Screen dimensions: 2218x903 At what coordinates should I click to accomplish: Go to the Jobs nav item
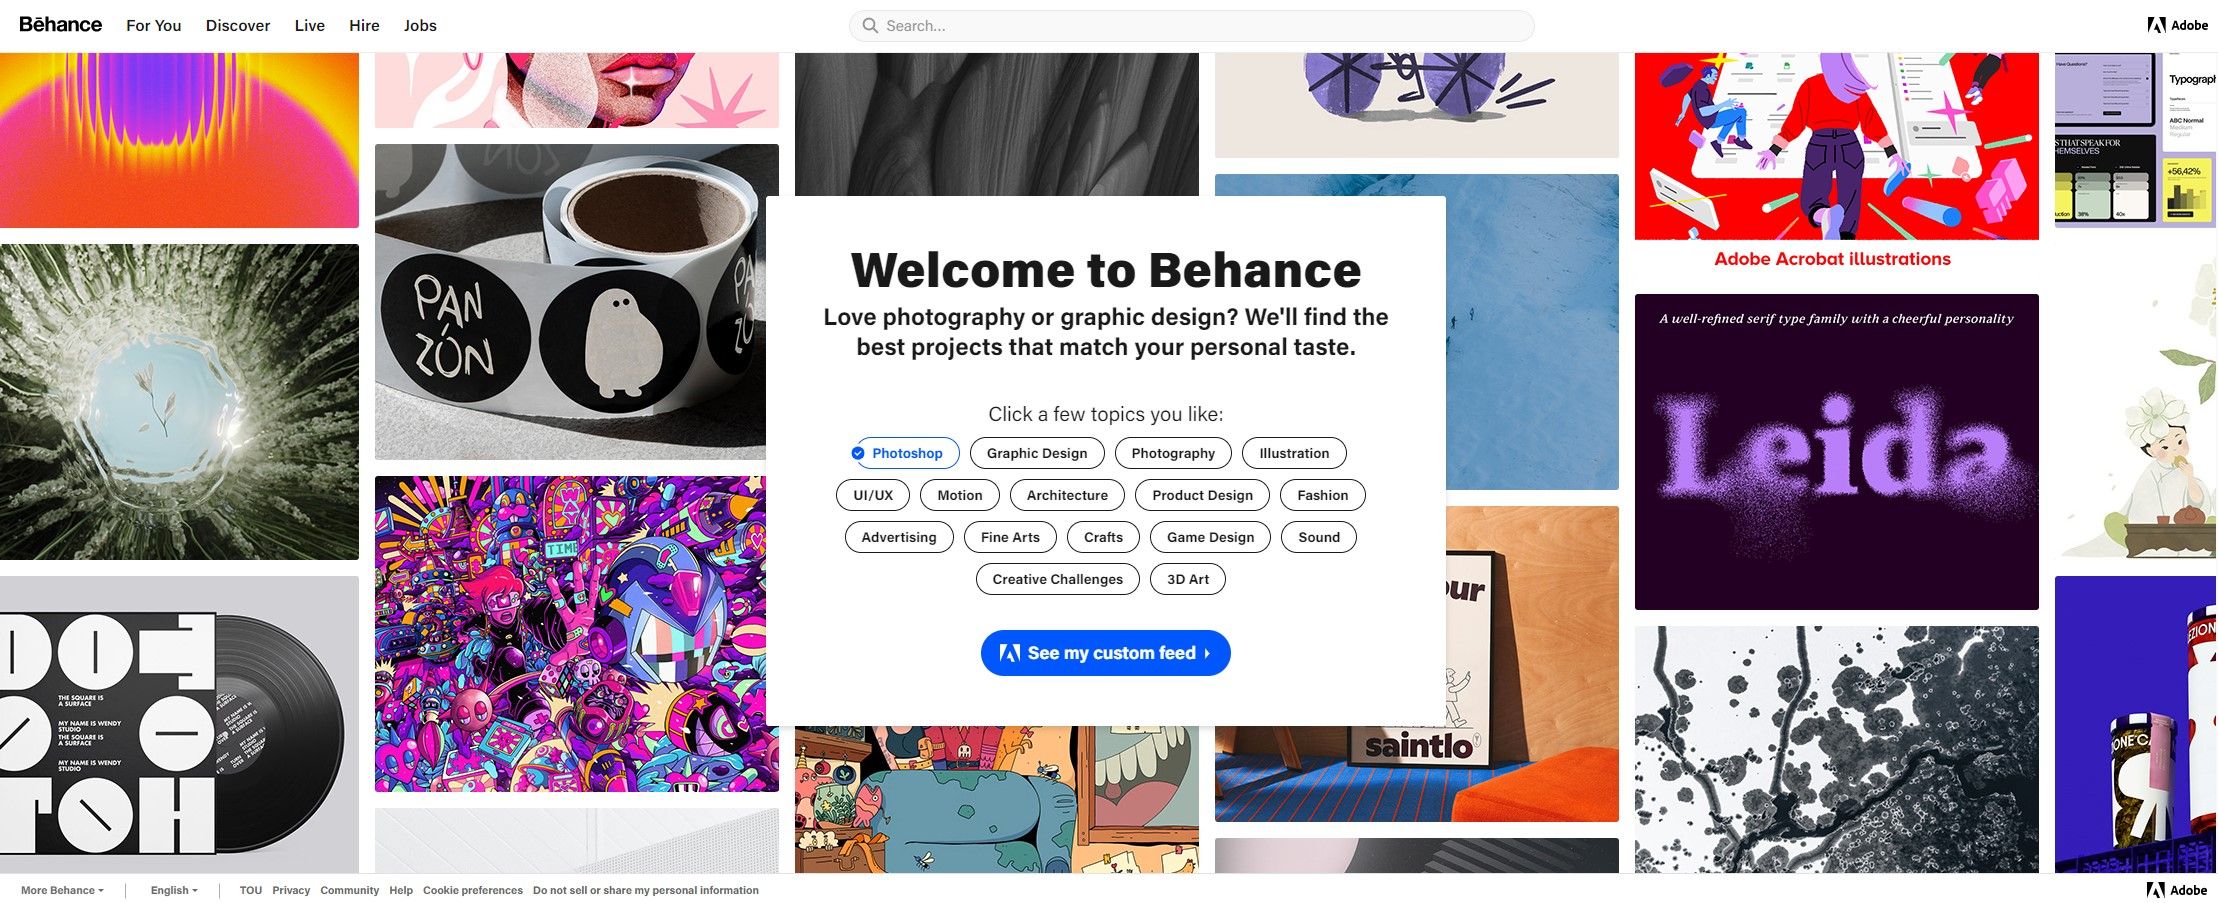point(420,26)
